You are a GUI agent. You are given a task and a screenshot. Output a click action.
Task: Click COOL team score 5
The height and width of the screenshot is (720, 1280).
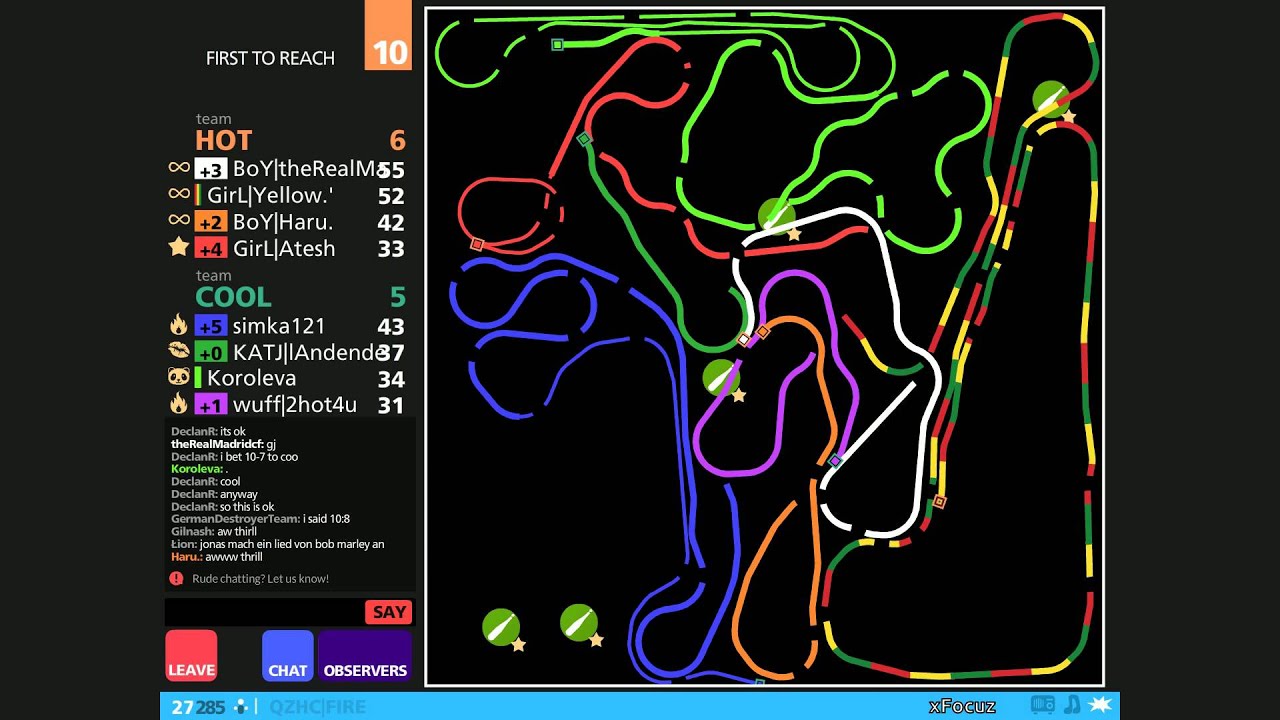(x=397, y=297)
